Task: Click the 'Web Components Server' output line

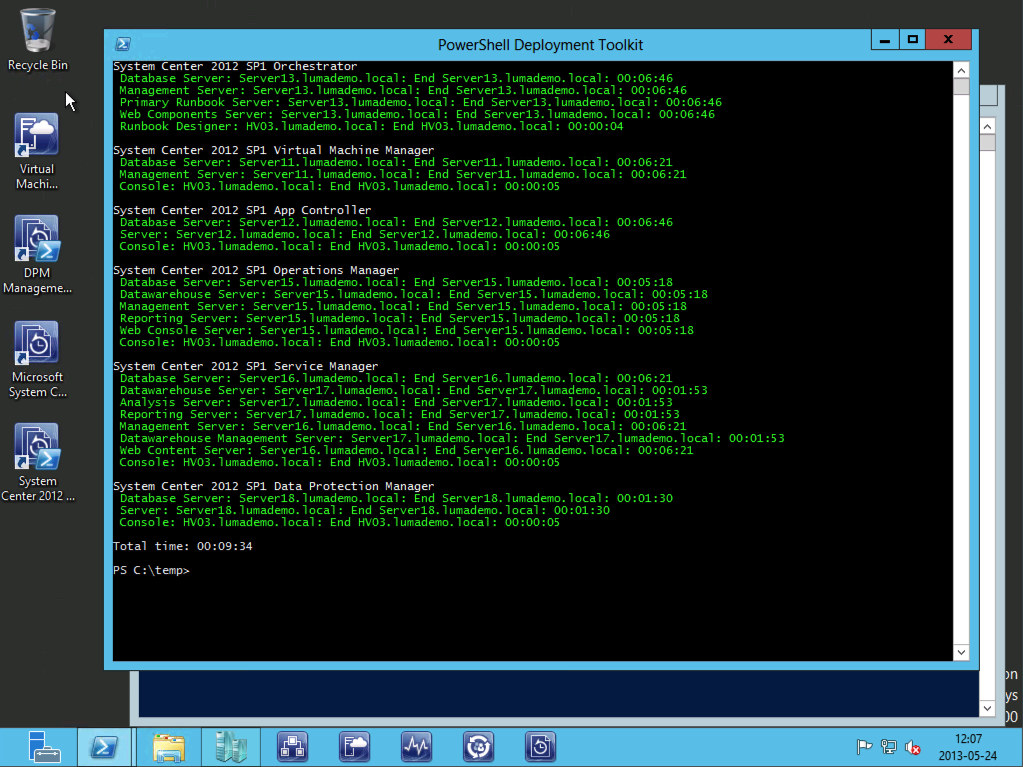Action: 417,114
